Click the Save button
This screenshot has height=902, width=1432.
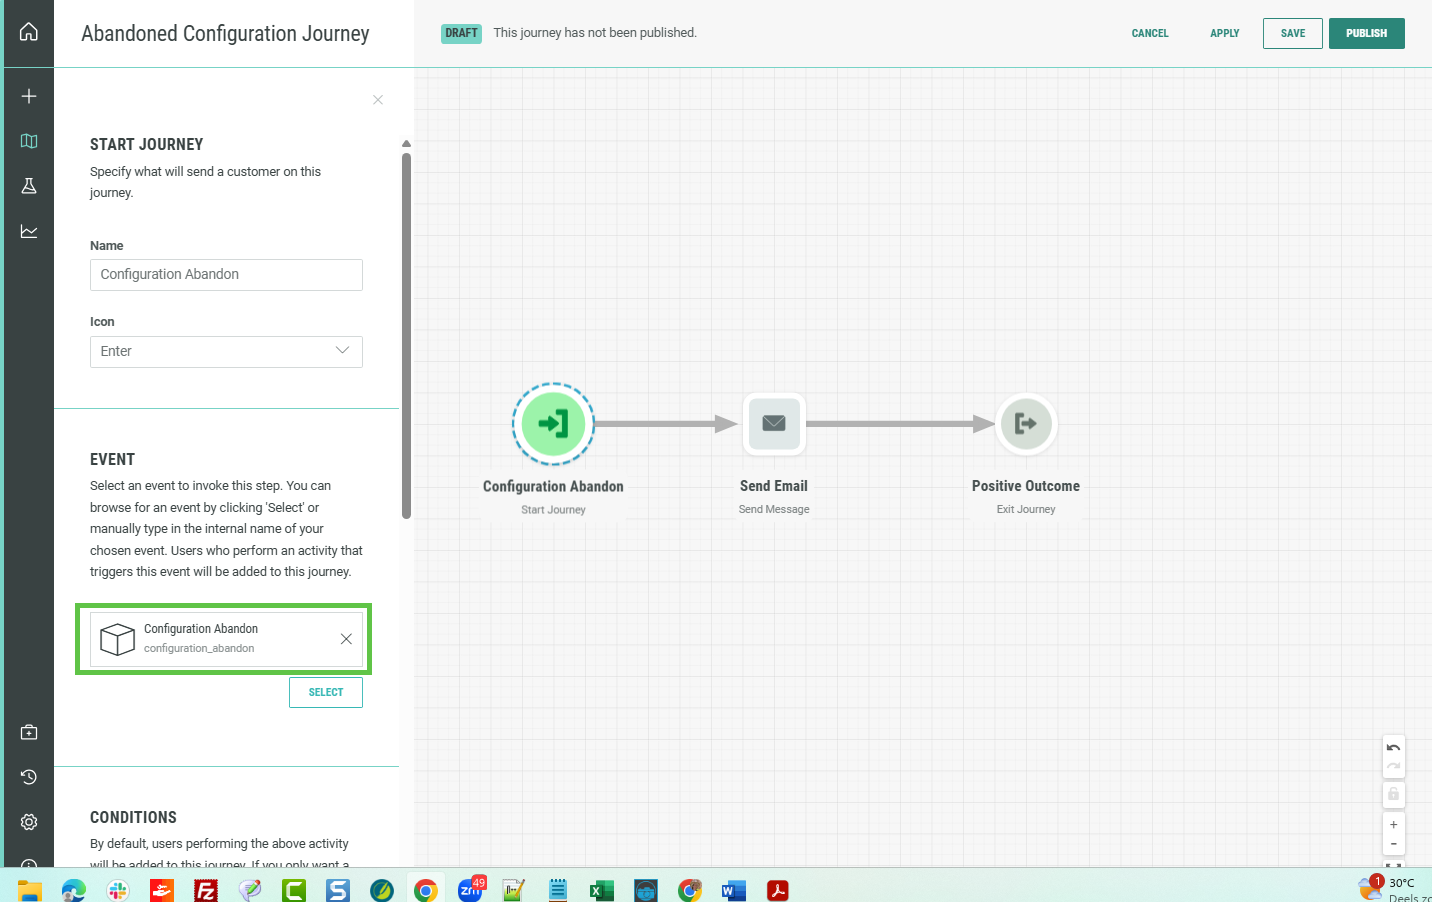click(x=1292, y=33)
